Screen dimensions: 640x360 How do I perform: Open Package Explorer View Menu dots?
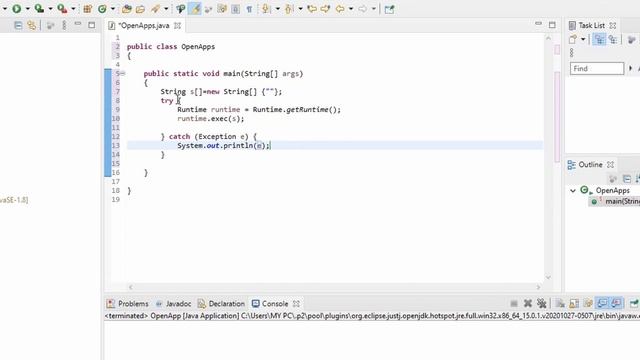tap(64, 25)
